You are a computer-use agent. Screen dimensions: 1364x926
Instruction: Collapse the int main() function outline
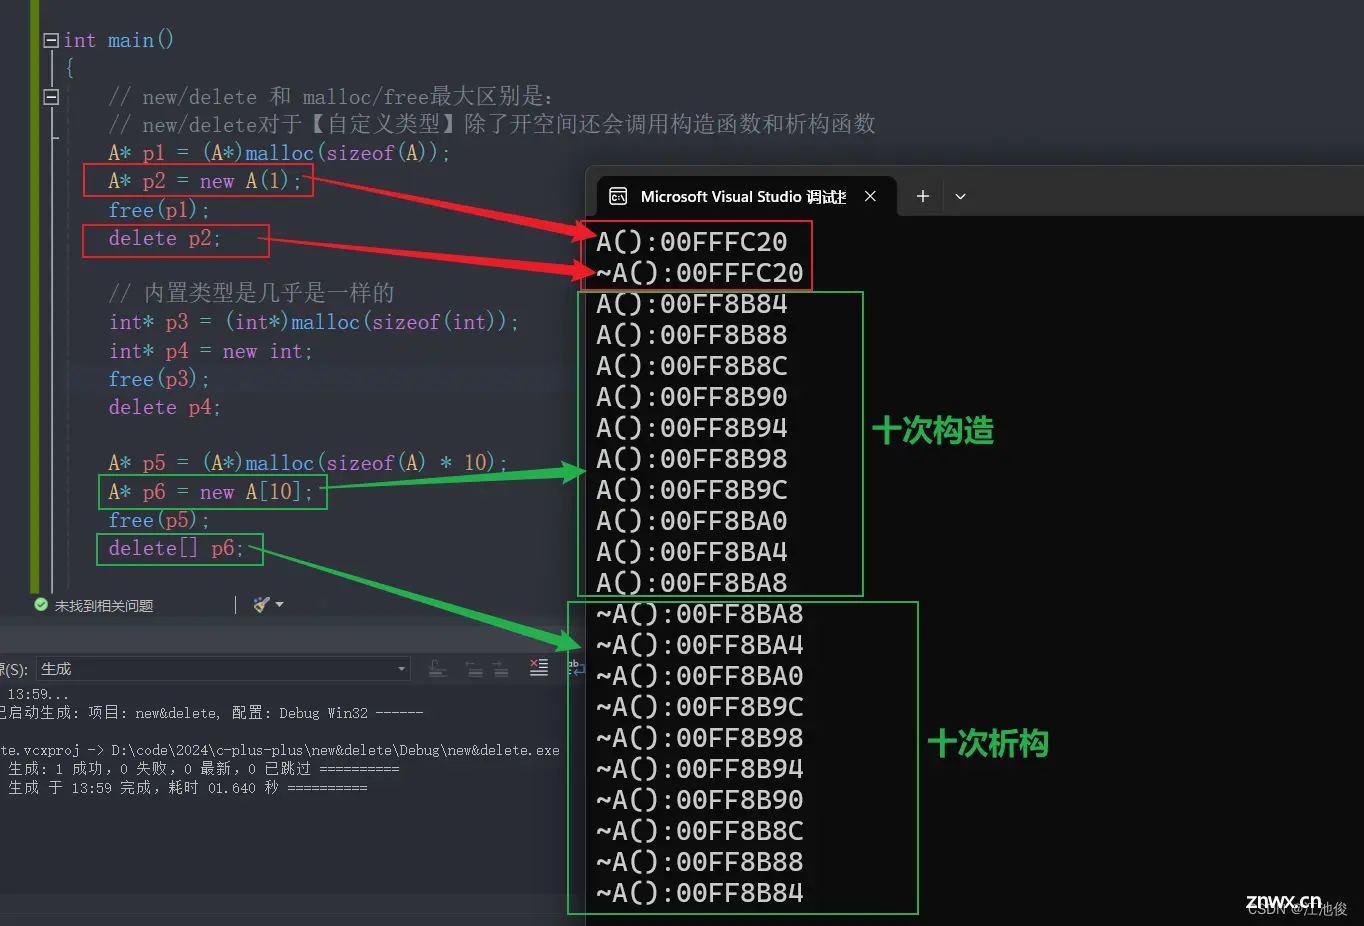pos(51,41)
